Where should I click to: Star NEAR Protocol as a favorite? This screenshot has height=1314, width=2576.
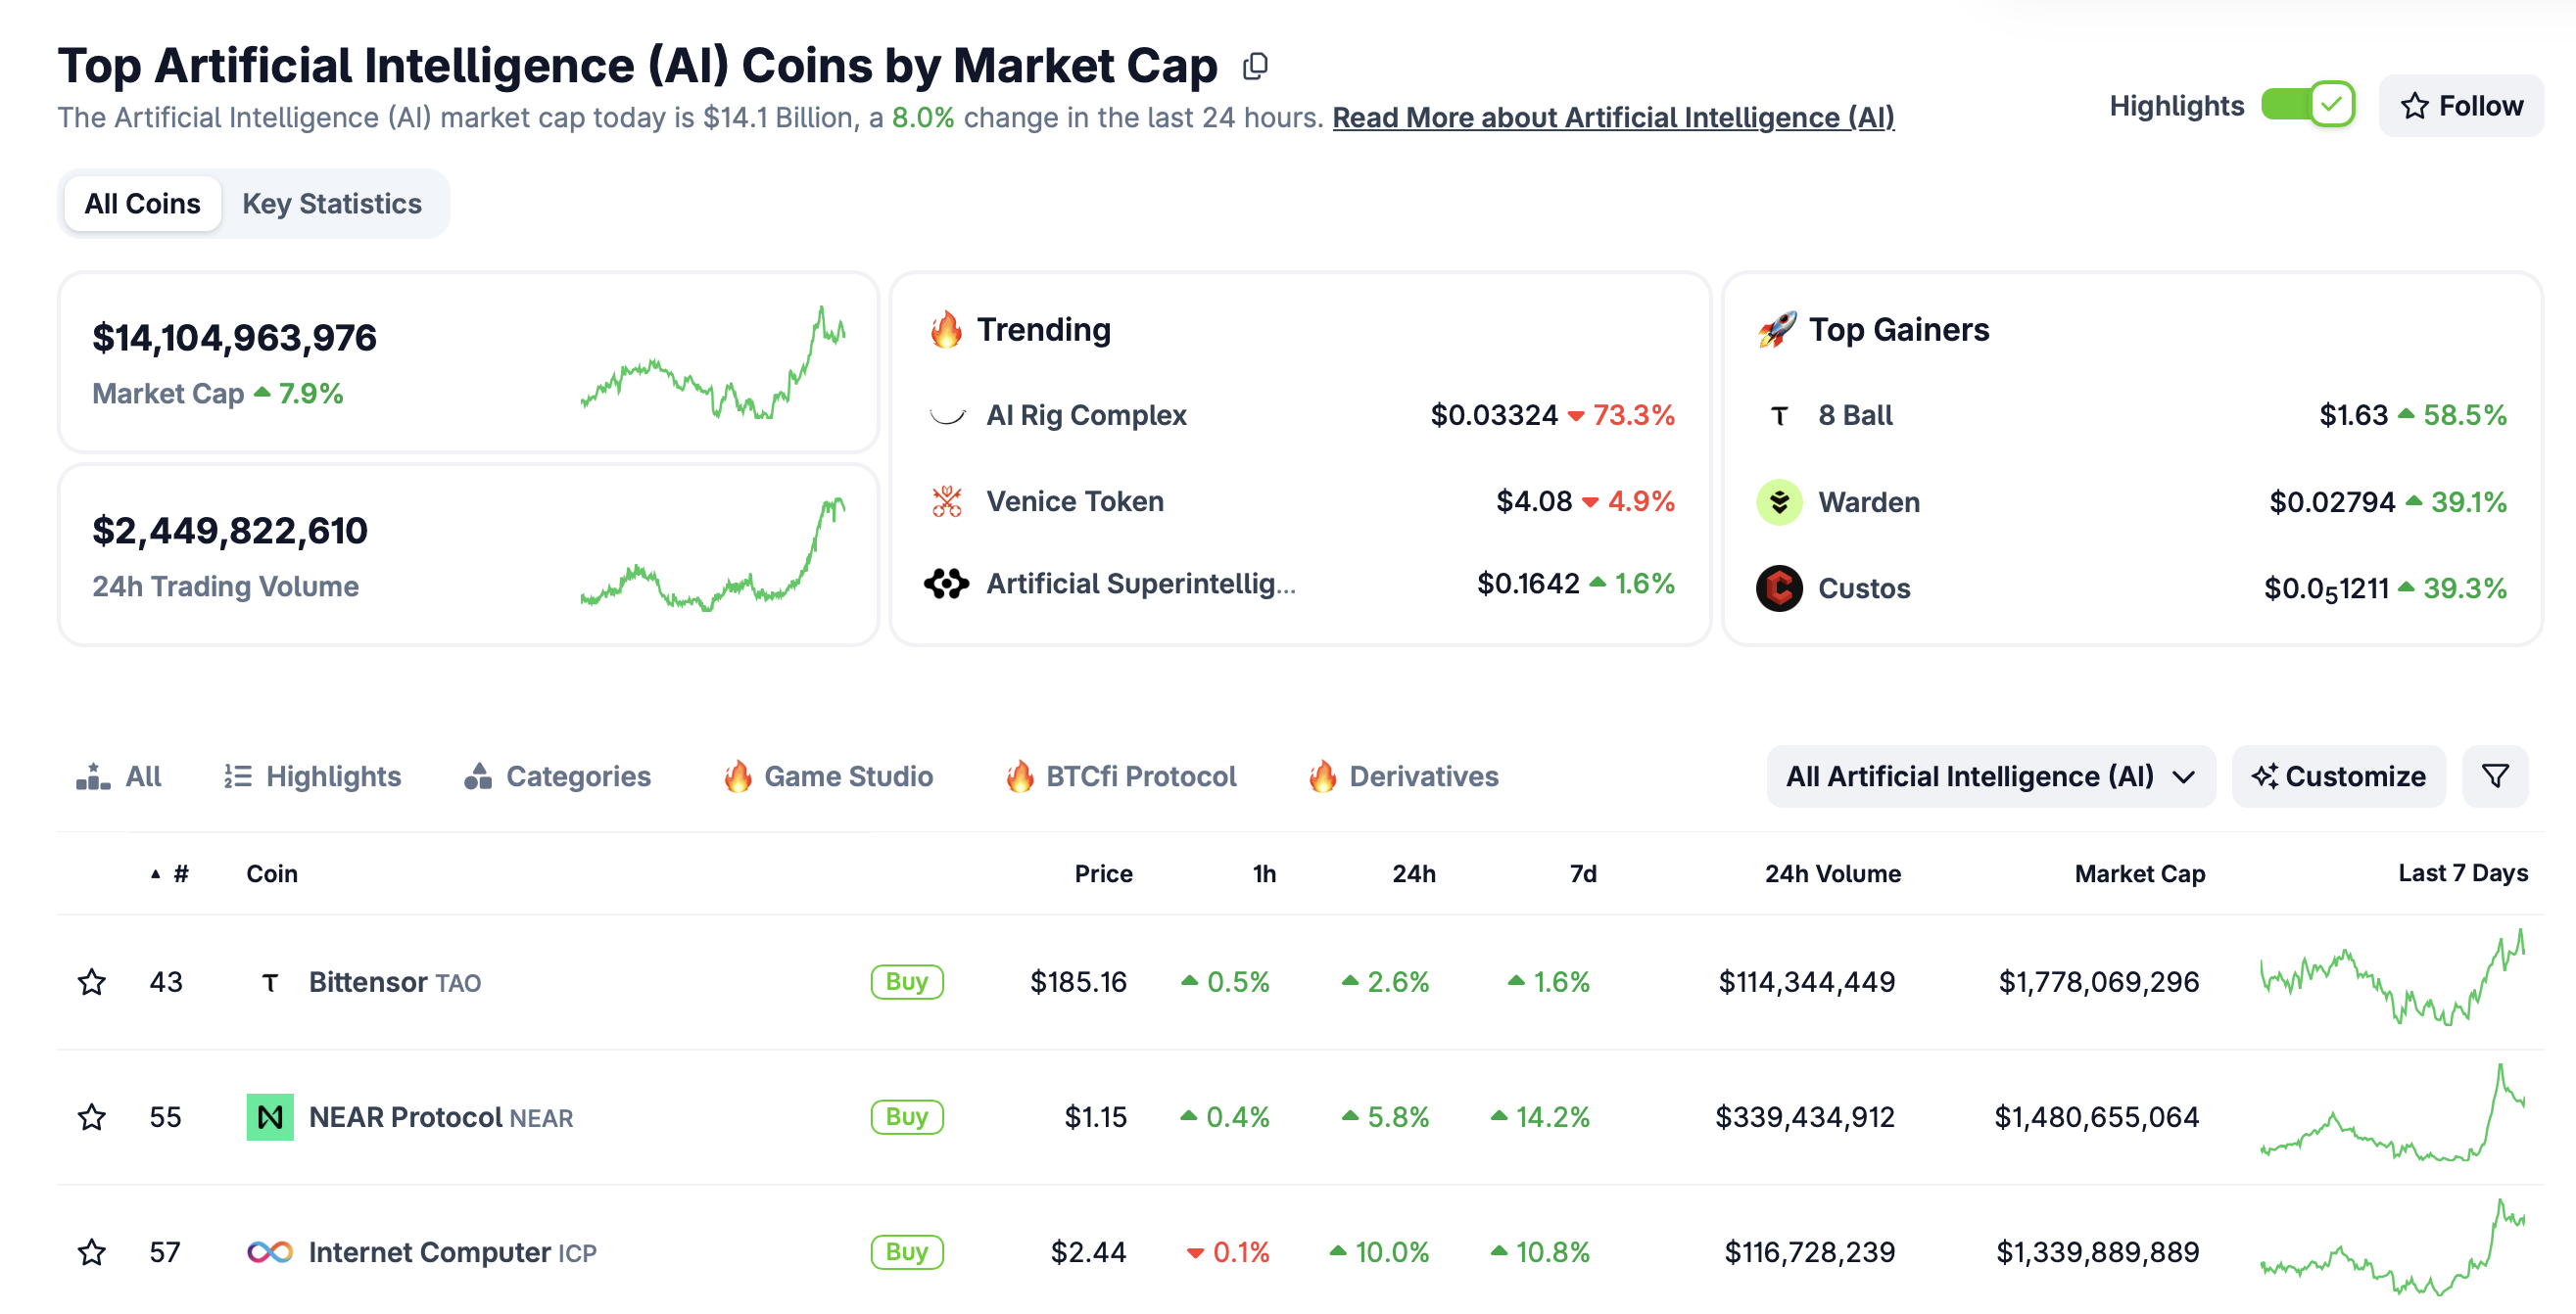point(92,1116)
